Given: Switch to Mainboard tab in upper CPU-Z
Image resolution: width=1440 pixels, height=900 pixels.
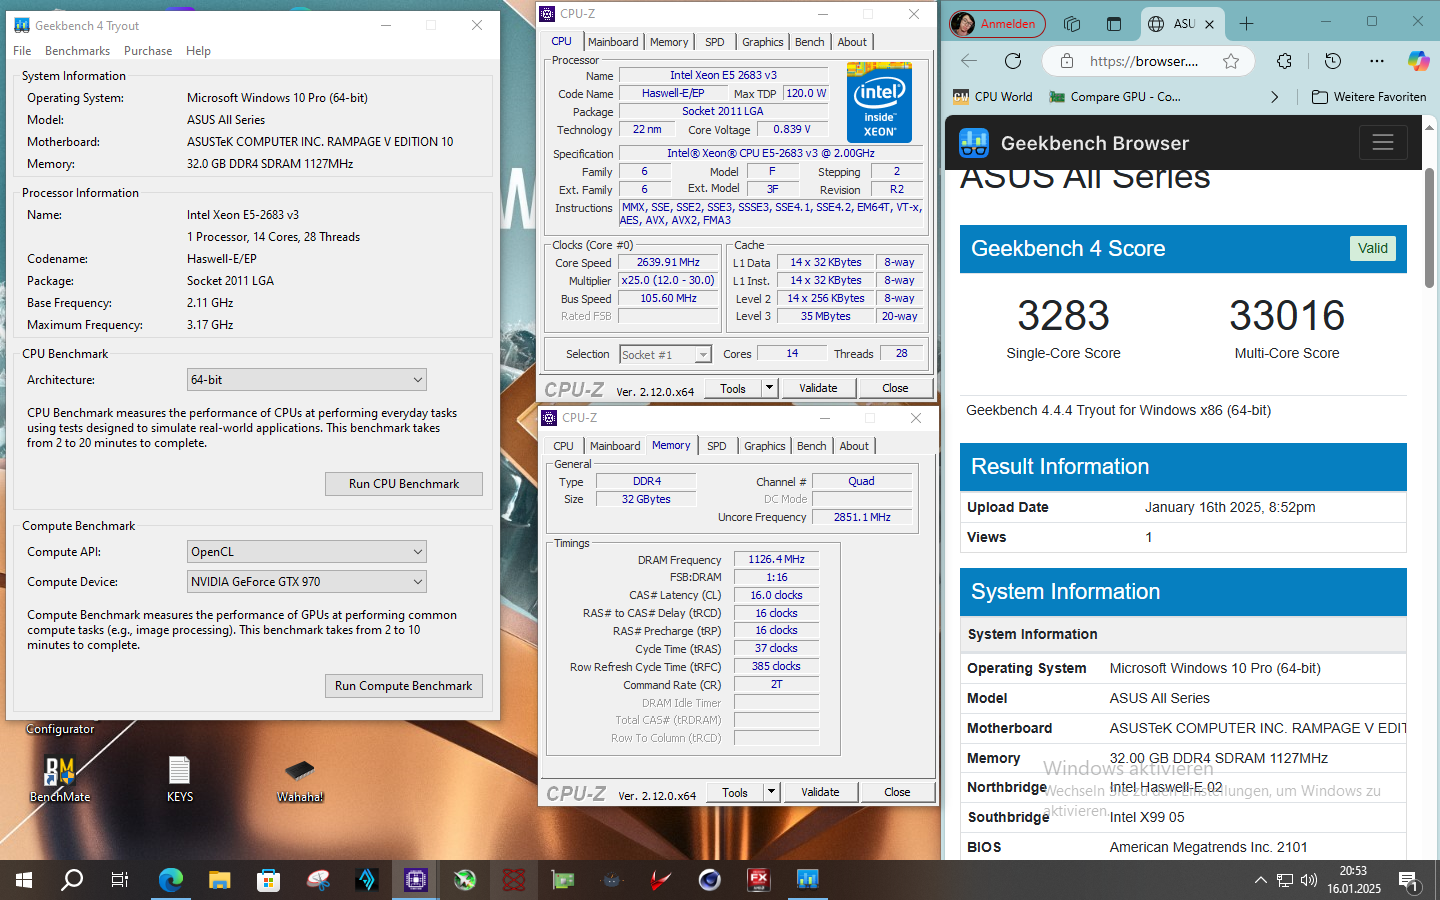Looking at the screenshot, I should click(613, 42).
